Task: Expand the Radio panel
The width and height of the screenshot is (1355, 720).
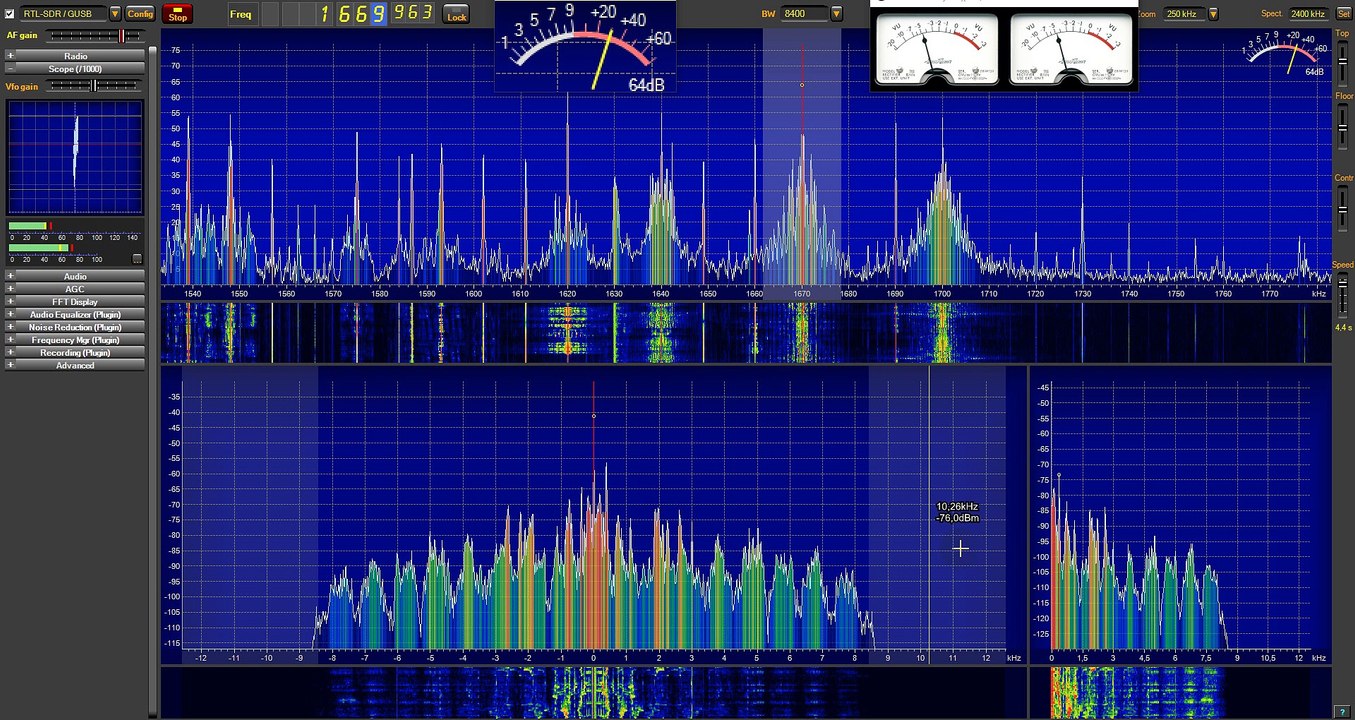Action: (75, 56)
